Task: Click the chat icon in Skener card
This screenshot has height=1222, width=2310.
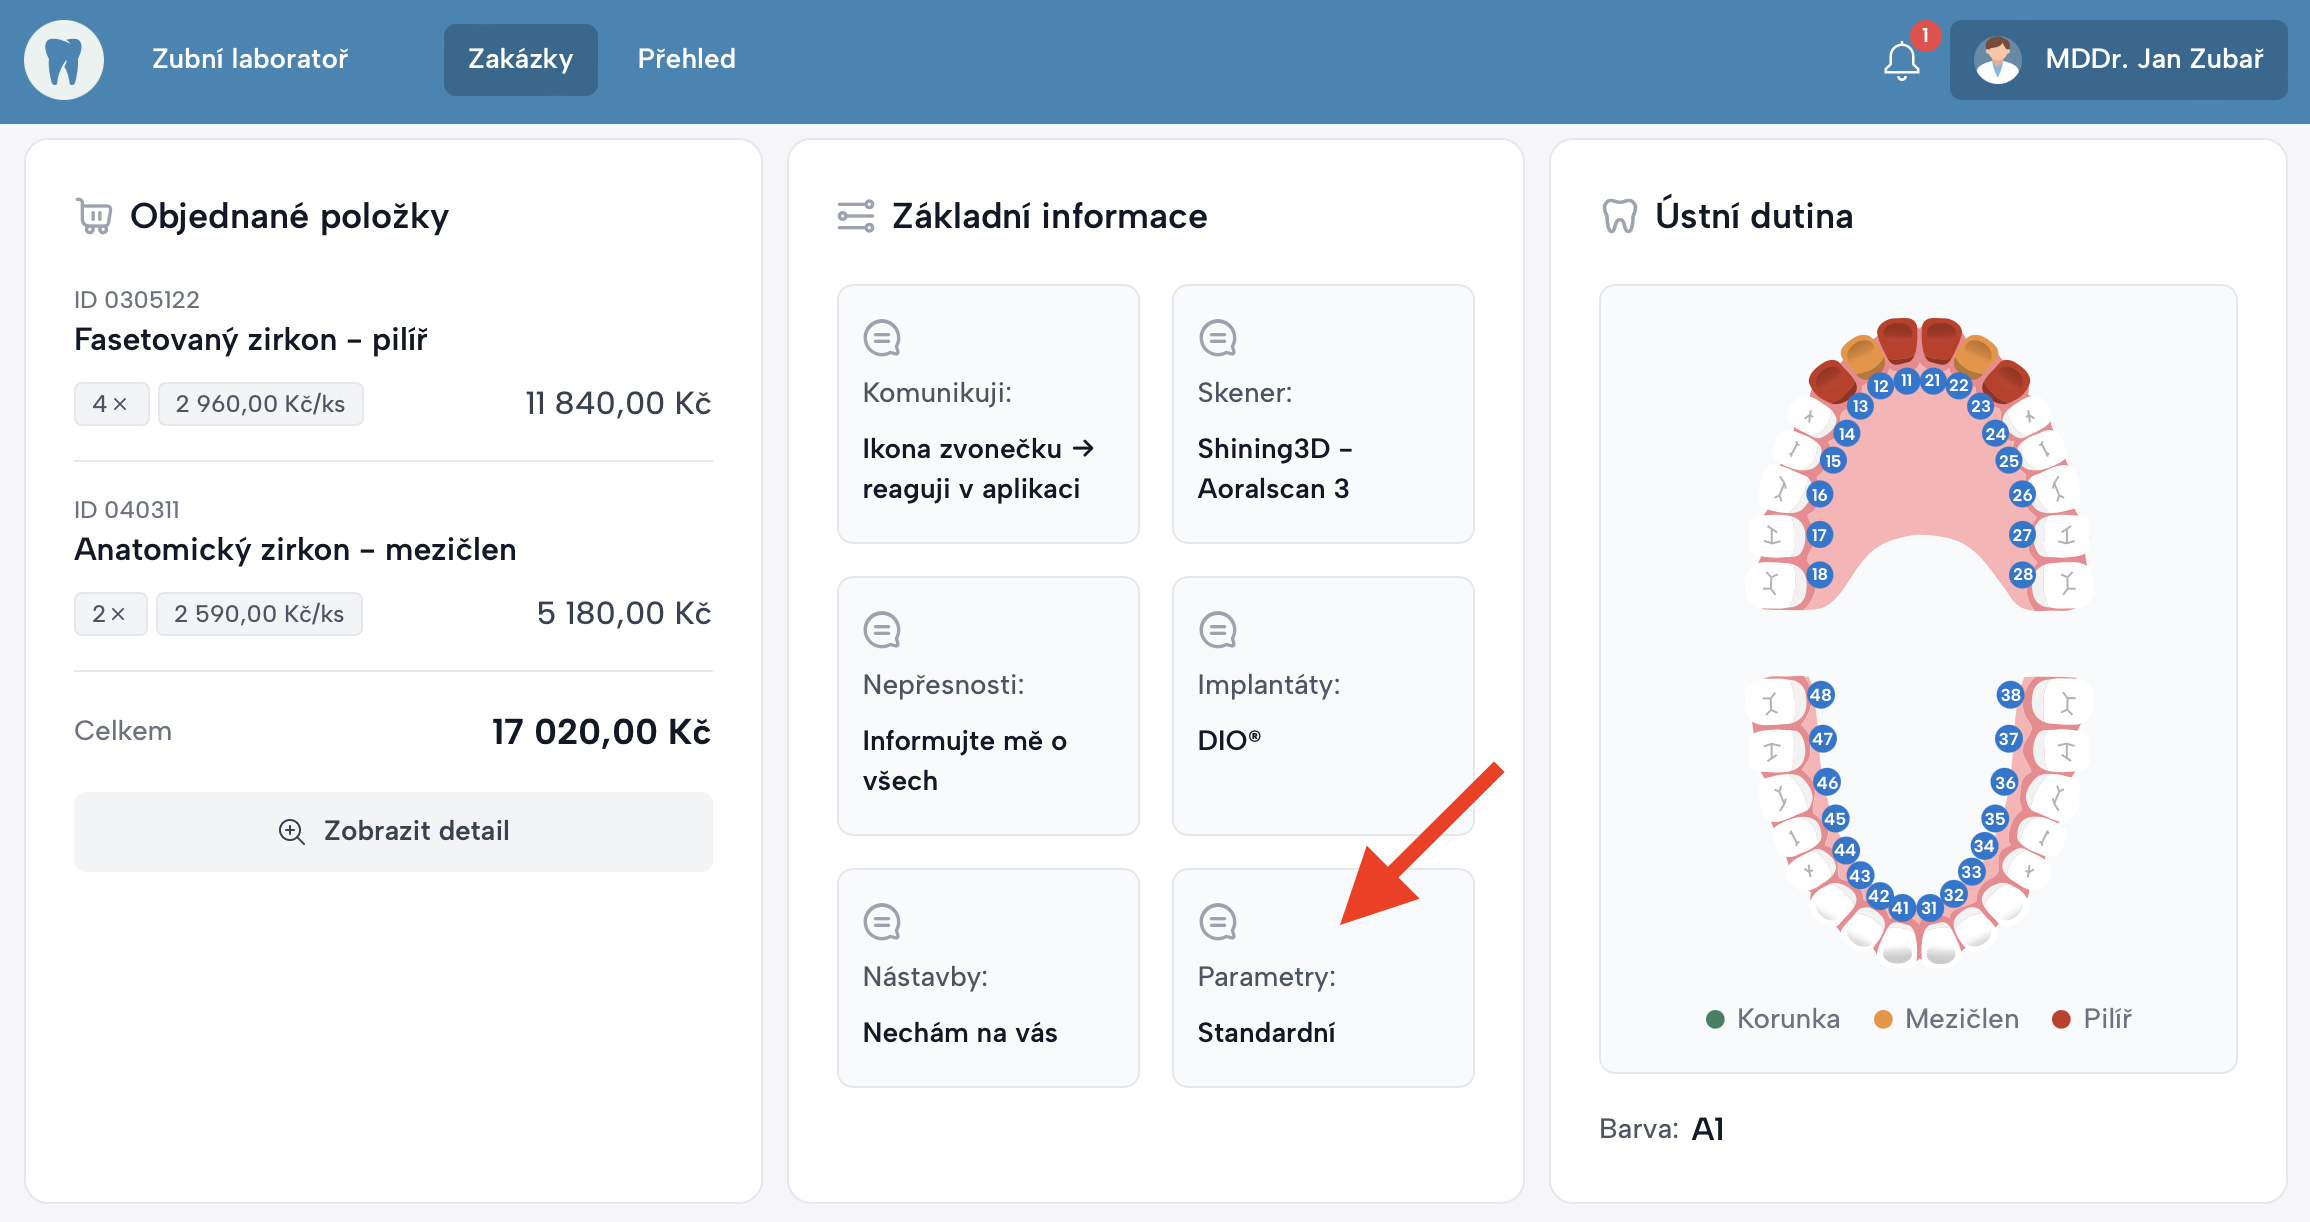Action: pyautogui.click(x=1217, y=338)
